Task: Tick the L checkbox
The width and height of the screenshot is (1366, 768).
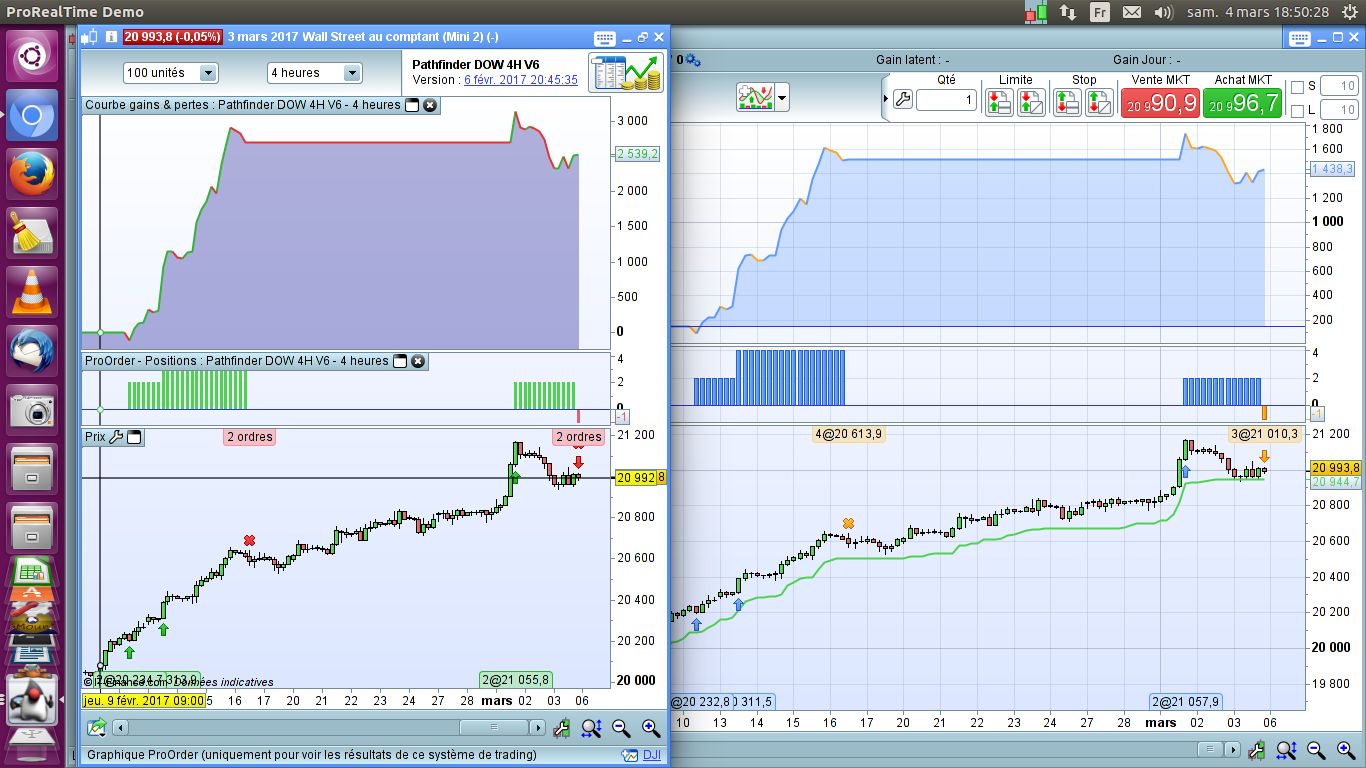Action: (x=1297, y=111)
